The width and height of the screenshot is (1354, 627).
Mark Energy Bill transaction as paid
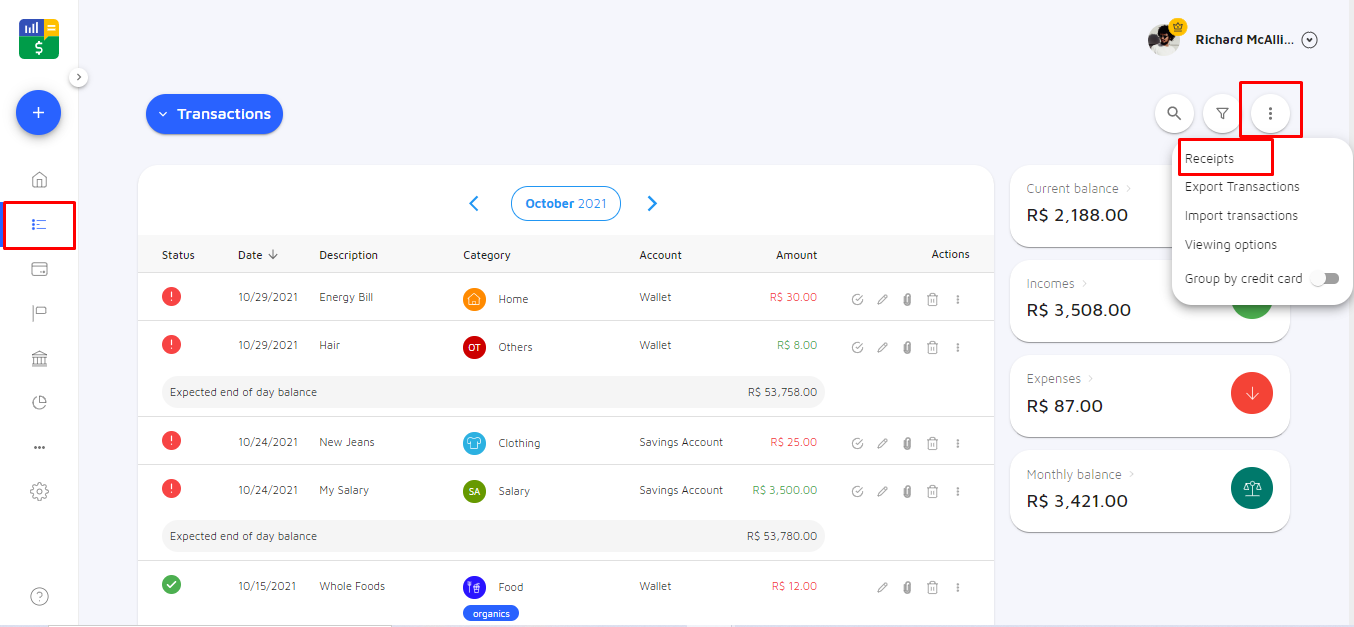click(857, 299)
